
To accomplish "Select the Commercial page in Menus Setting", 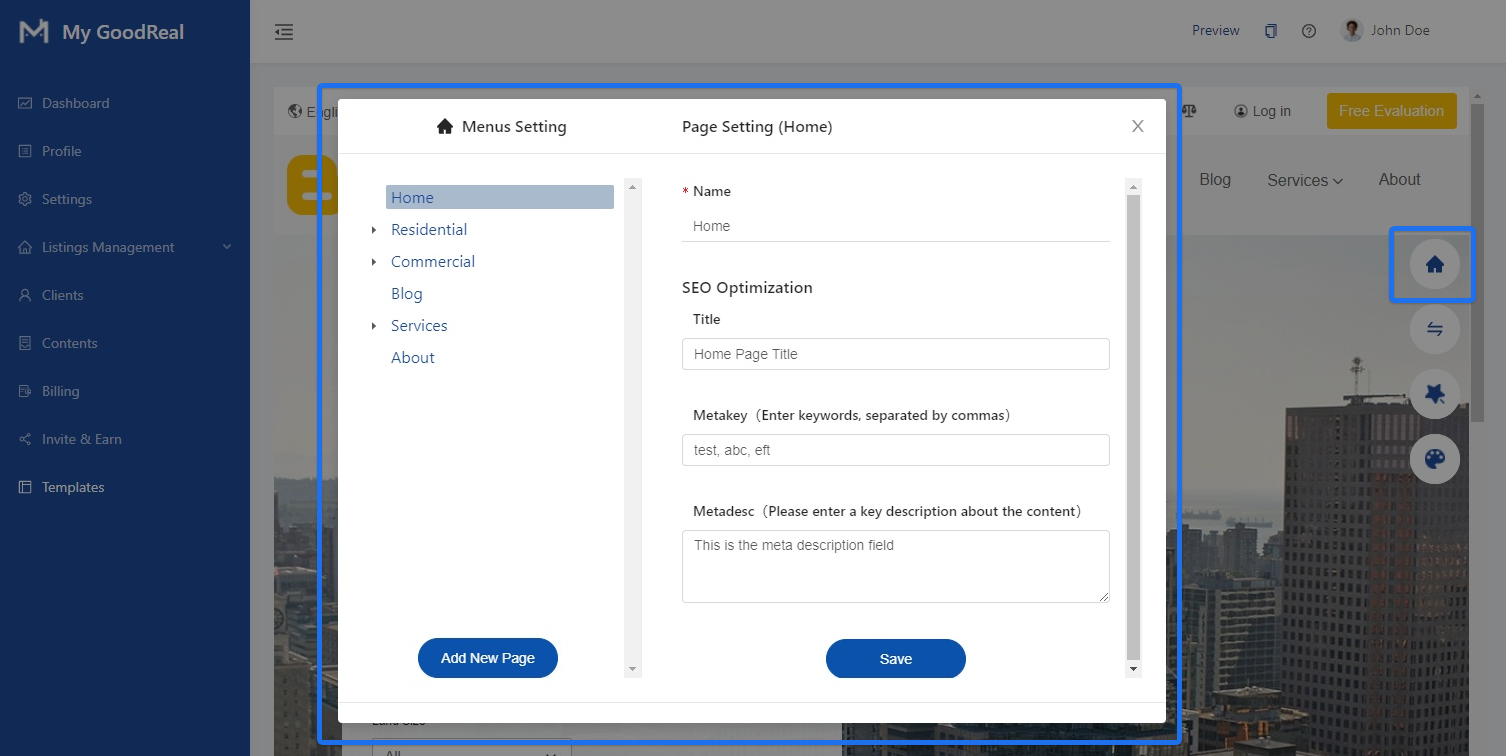I will [432, 261].
